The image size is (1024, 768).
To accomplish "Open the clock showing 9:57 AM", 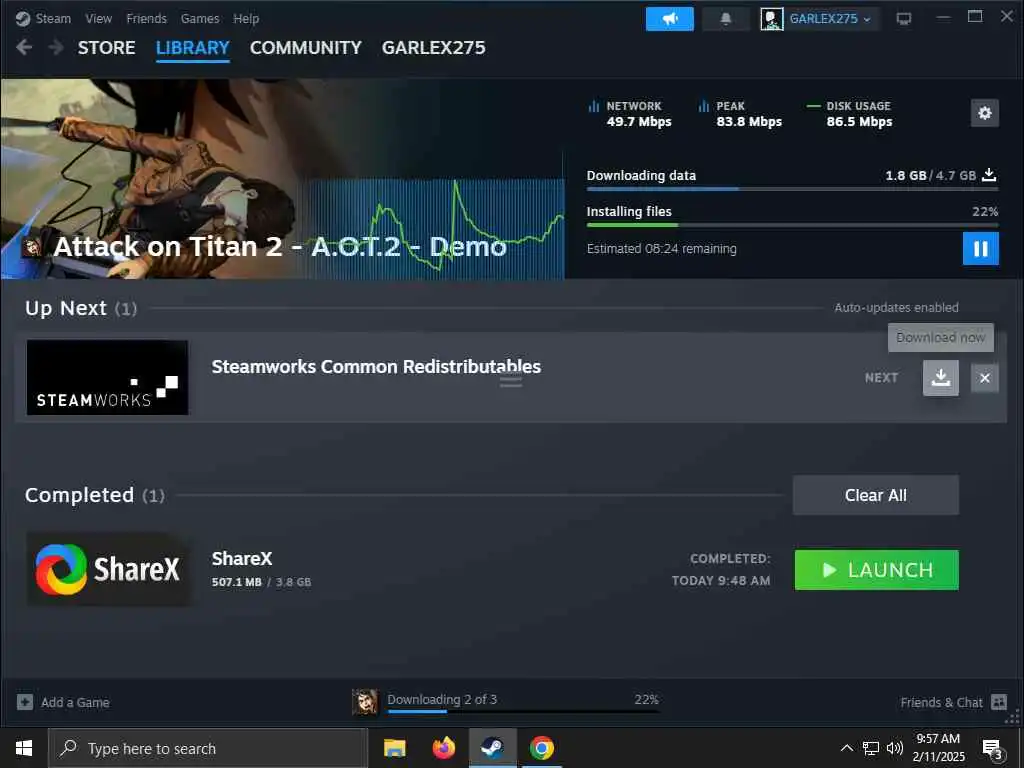I will tap(938, 748).
